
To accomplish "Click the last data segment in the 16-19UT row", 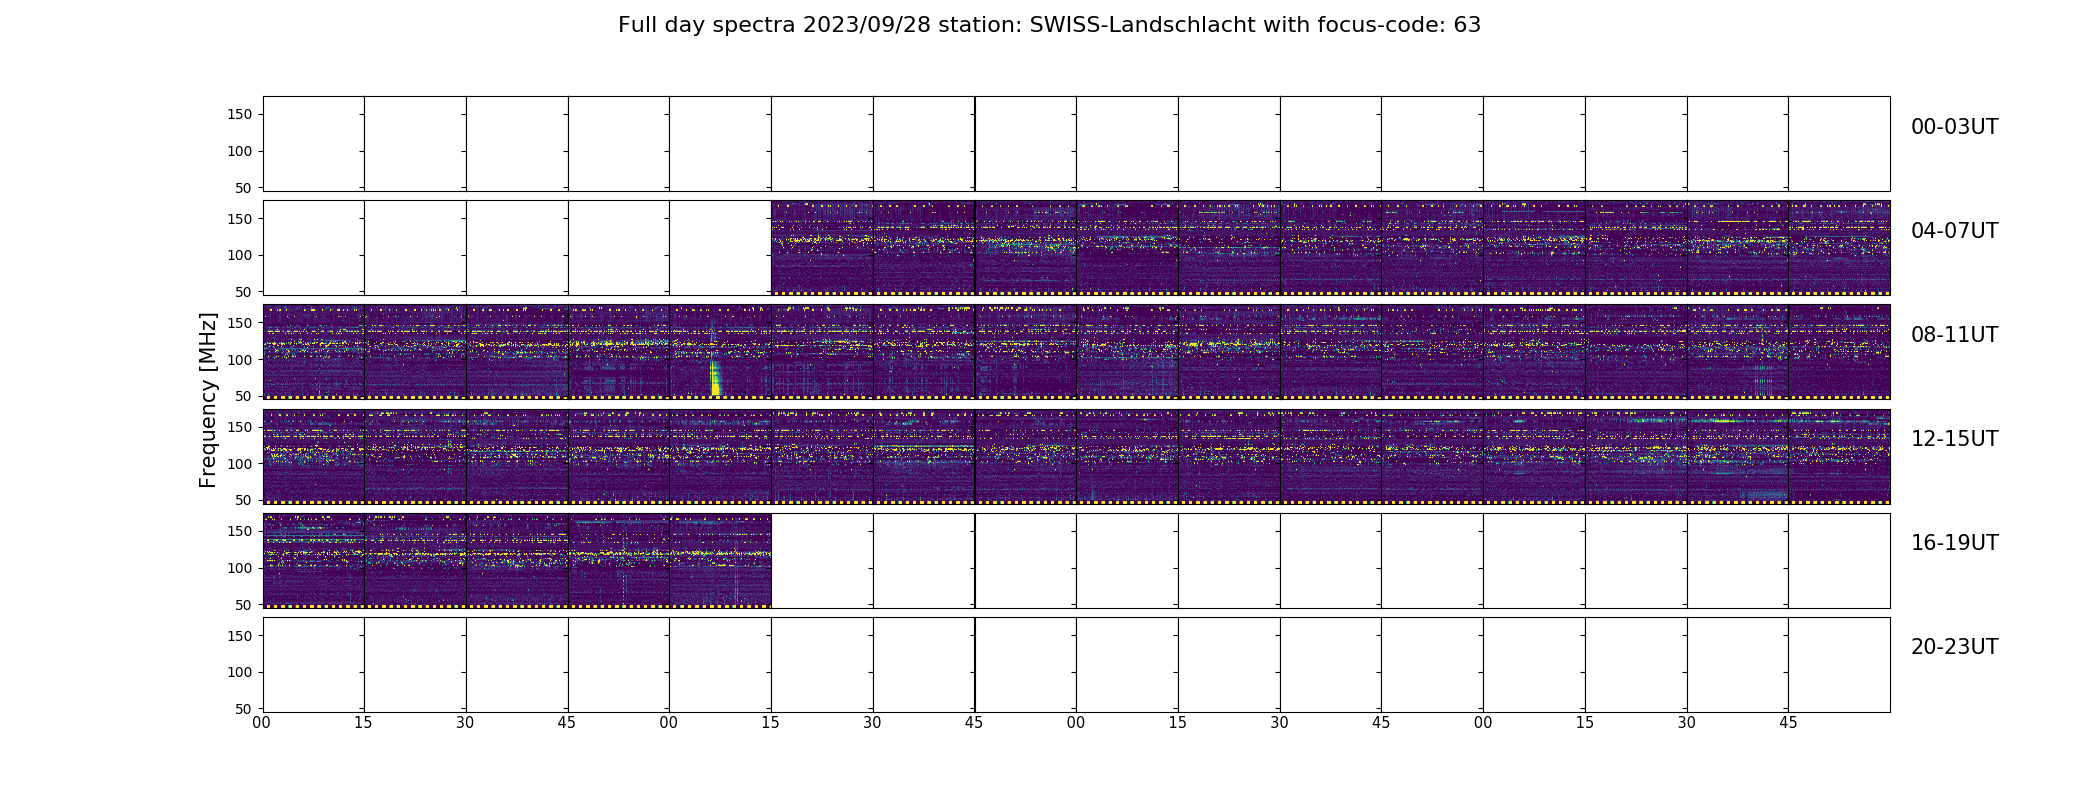I will pyautogui.click(x=720, y=560).
